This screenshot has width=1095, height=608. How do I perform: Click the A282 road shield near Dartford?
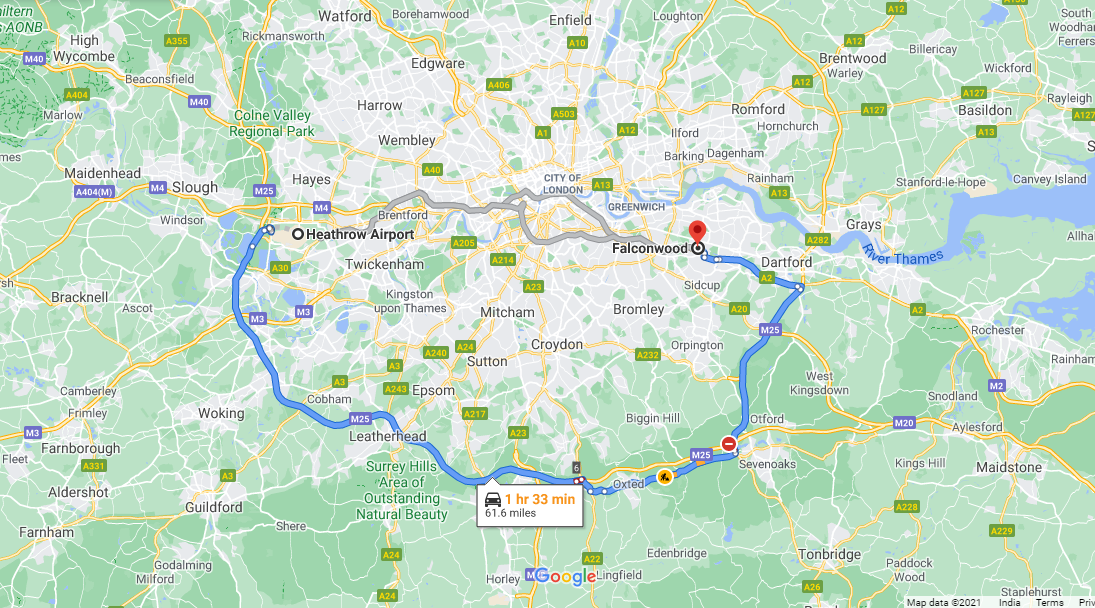coord(817,239)
